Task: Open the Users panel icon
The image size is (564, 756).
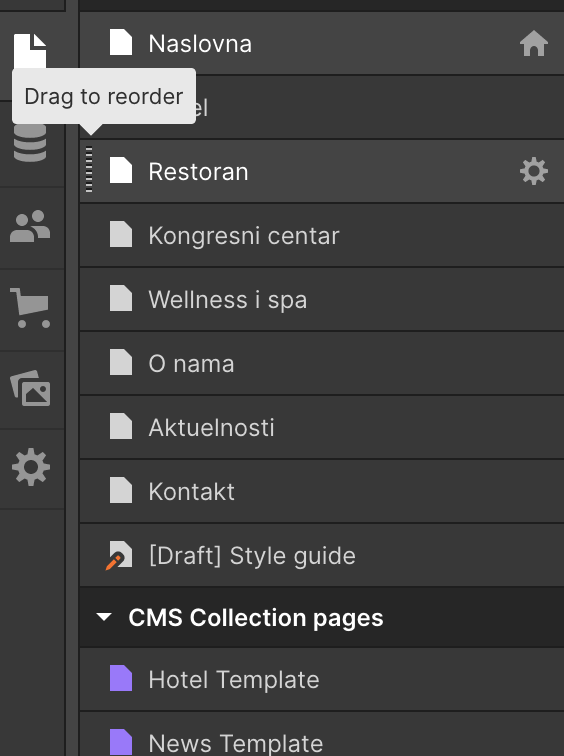Action: (x=30, y=226)
